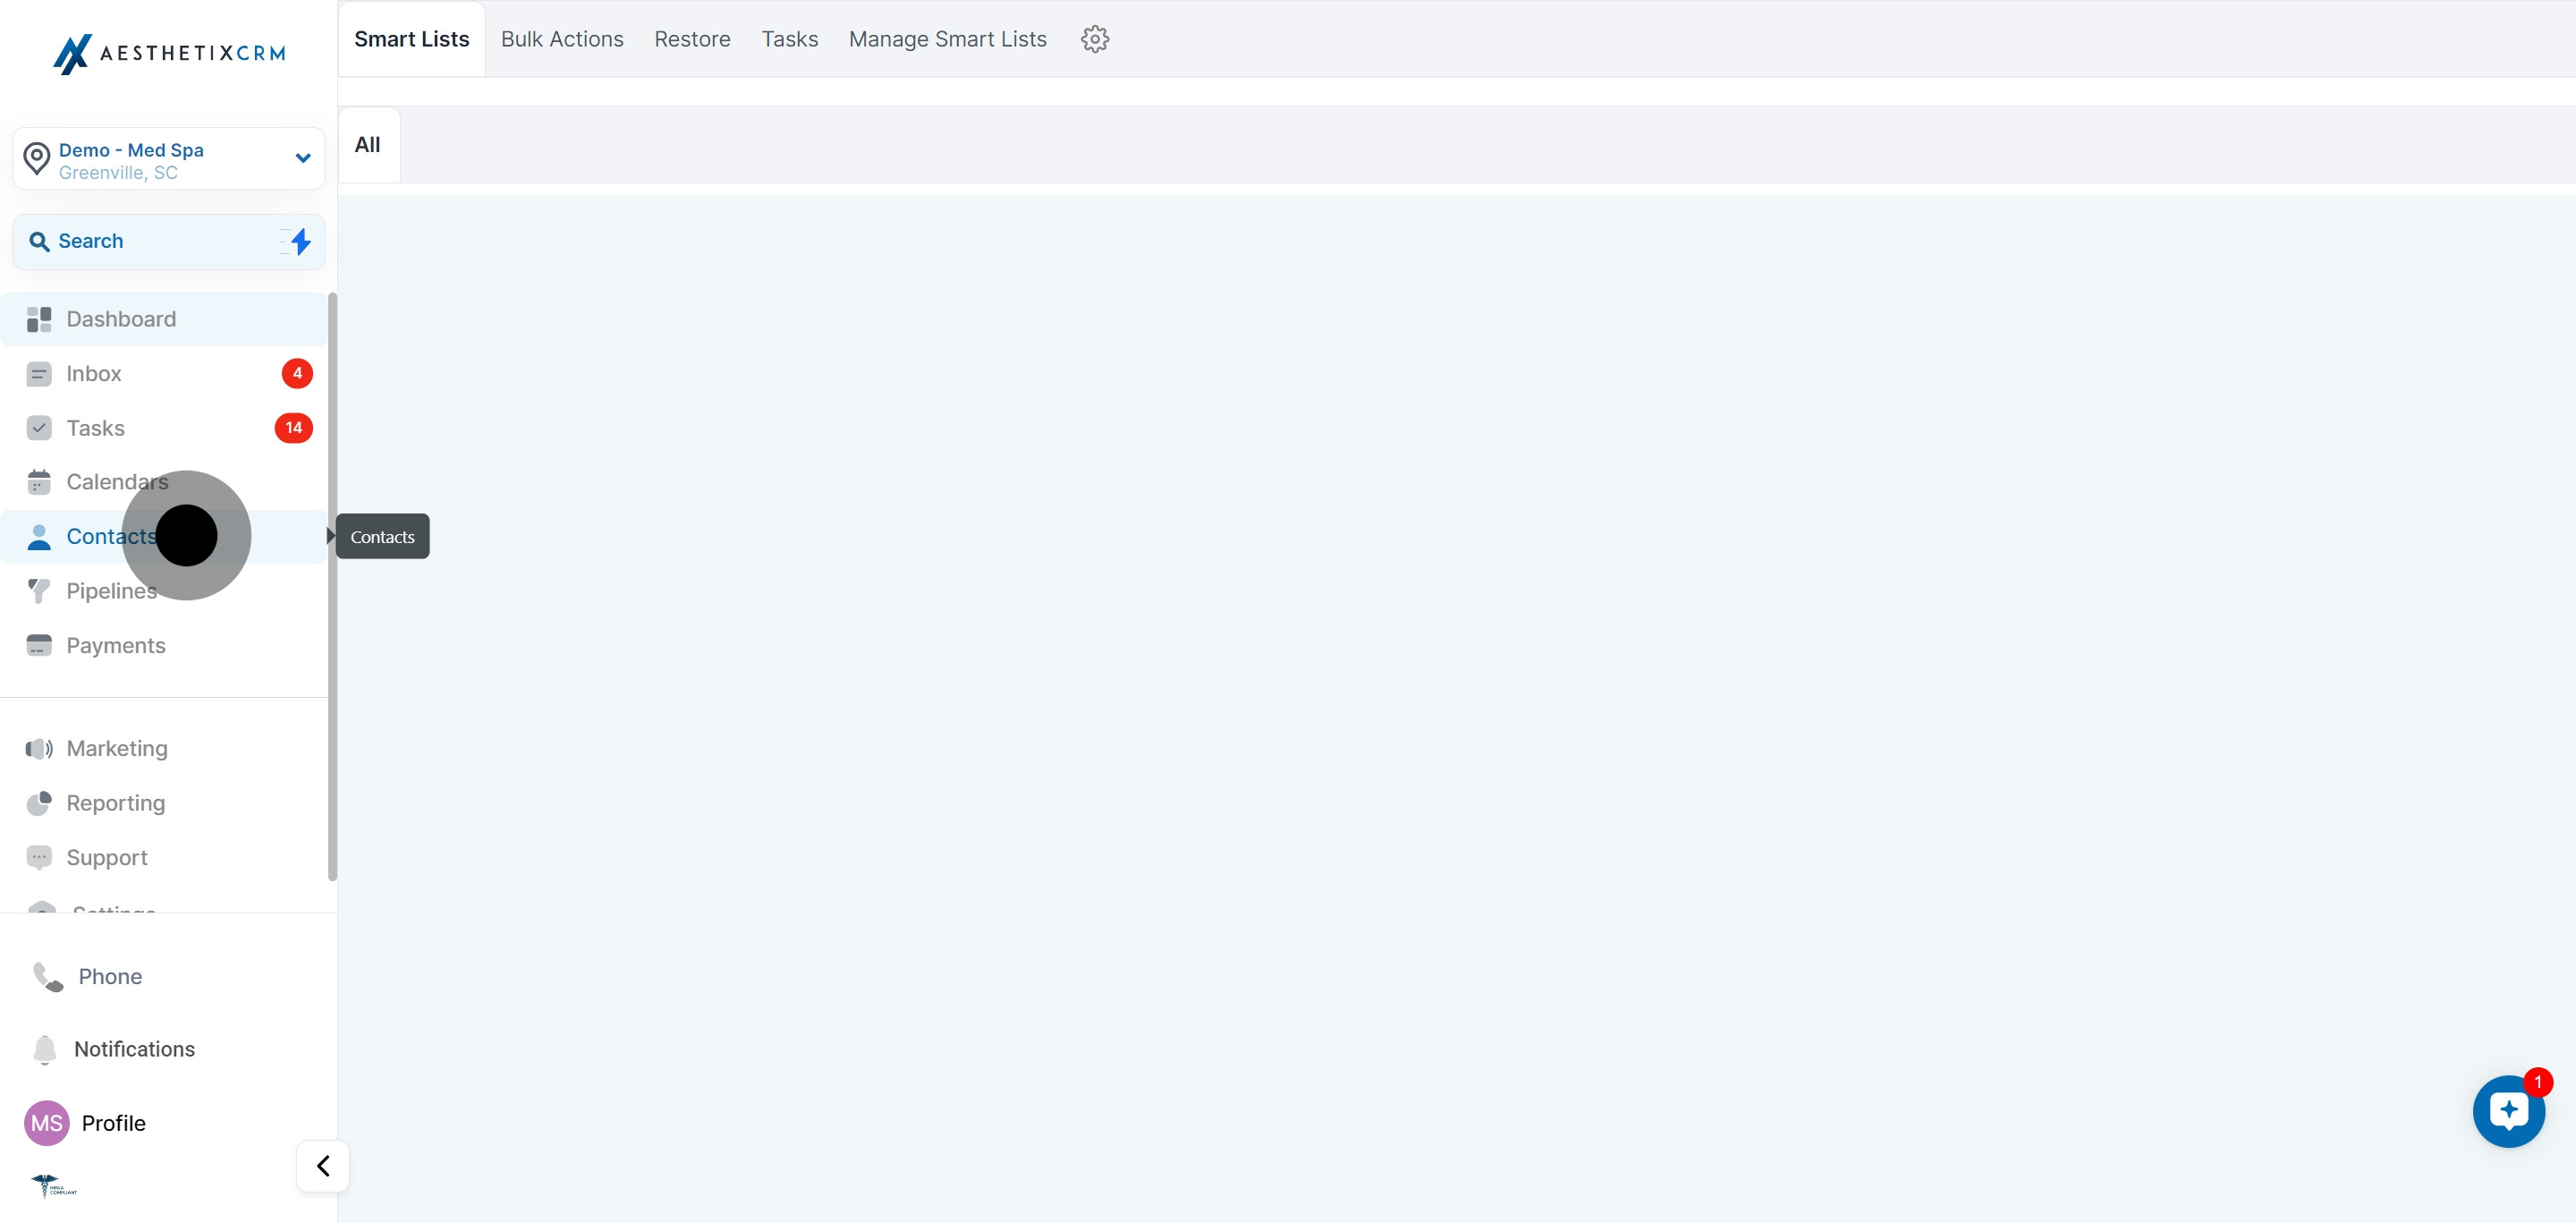The width and height of the screenshot is (2576, 1223).
Task: Open the chat support widget bubble
Action: pyautogui.click(x=2508, y=1111)
